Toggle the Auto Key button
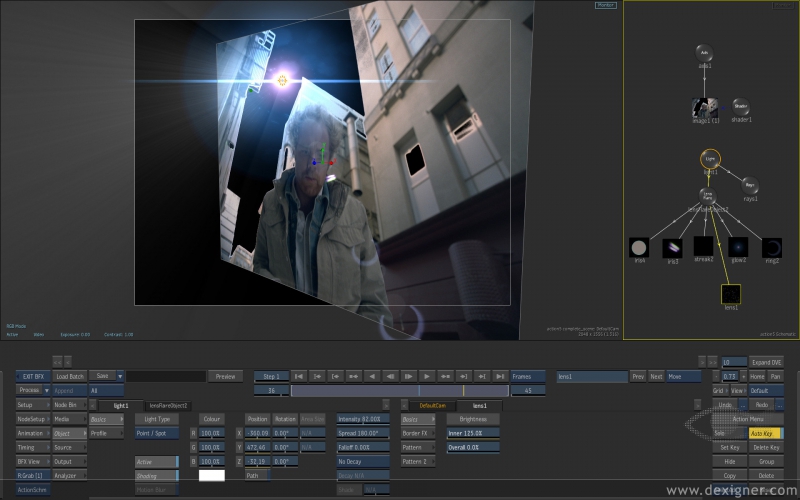 tap(766, 433)
